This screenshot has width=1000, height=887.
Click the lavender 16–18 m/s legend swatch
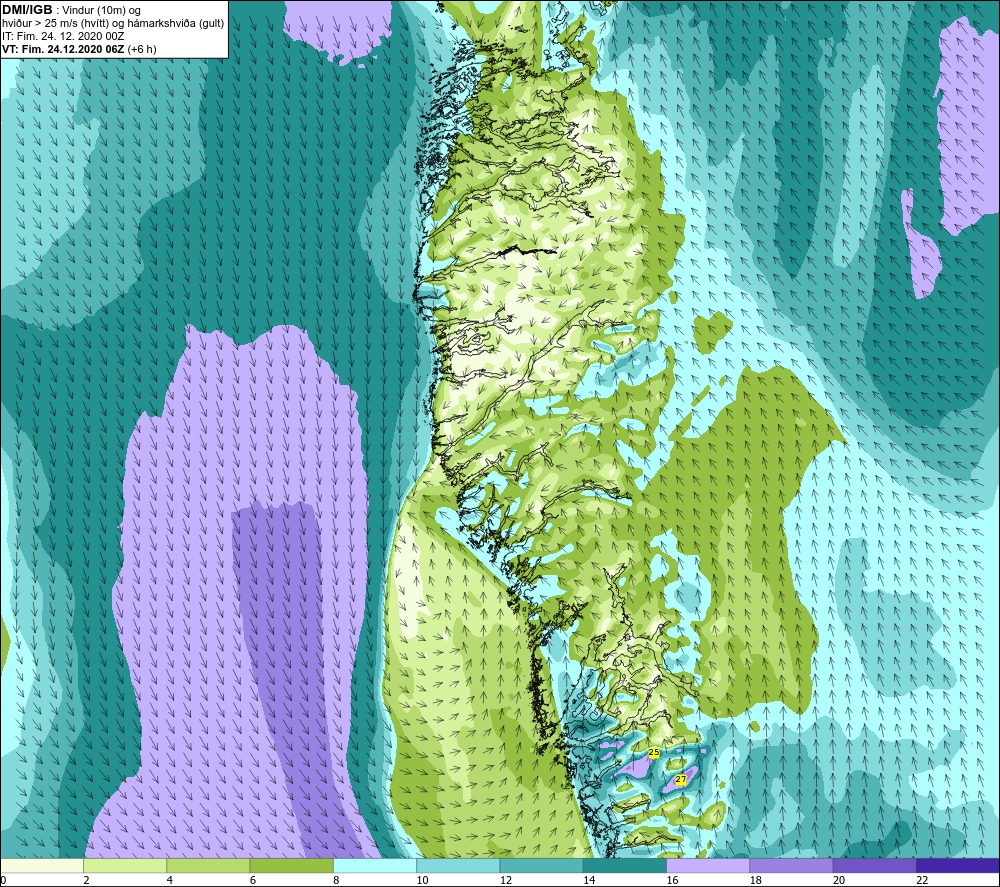[708, 865]
